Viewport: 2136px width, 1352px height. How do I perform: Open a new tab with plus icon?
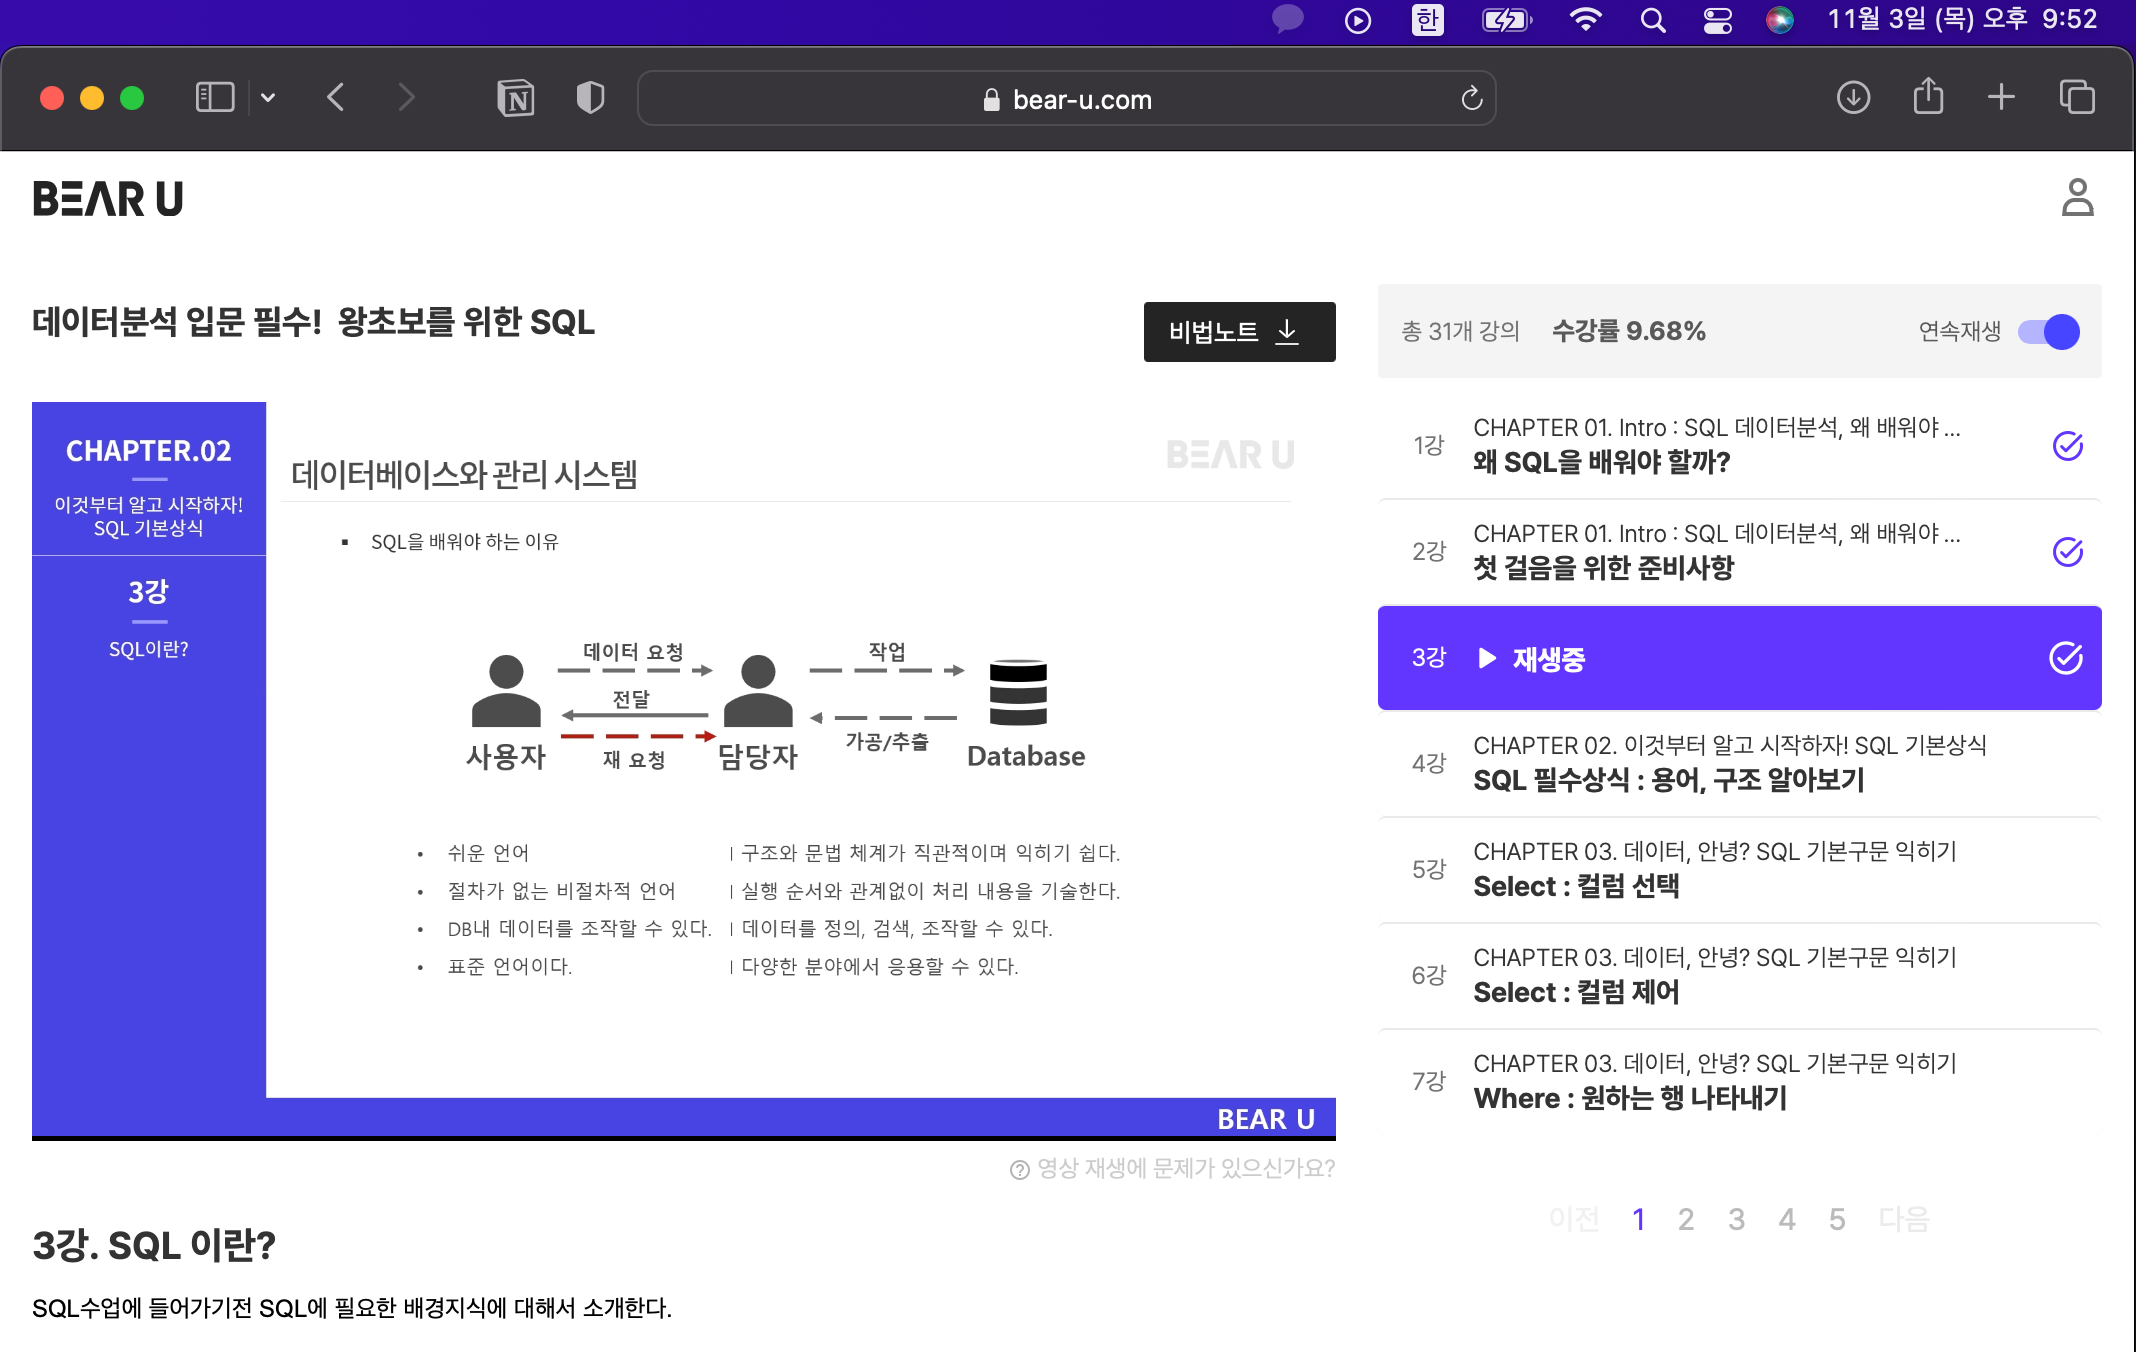click(2001, 98)
